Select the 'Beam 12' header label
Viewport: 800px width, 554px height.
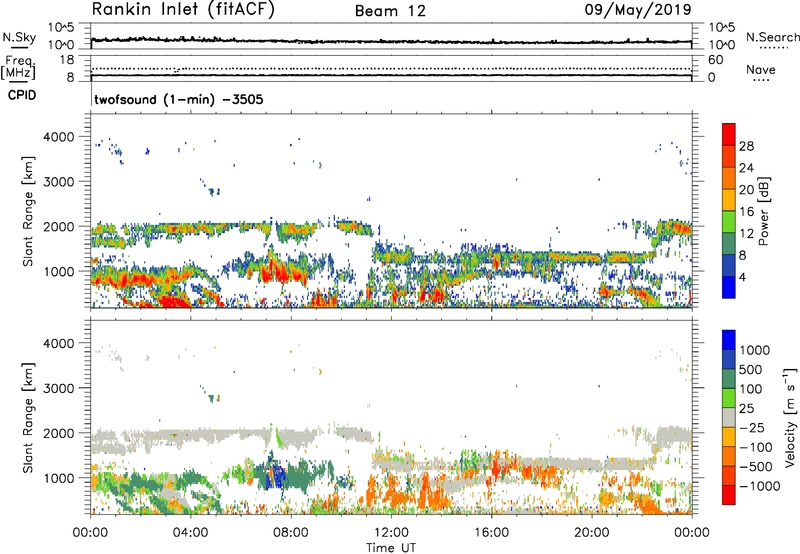coord(390,11)
